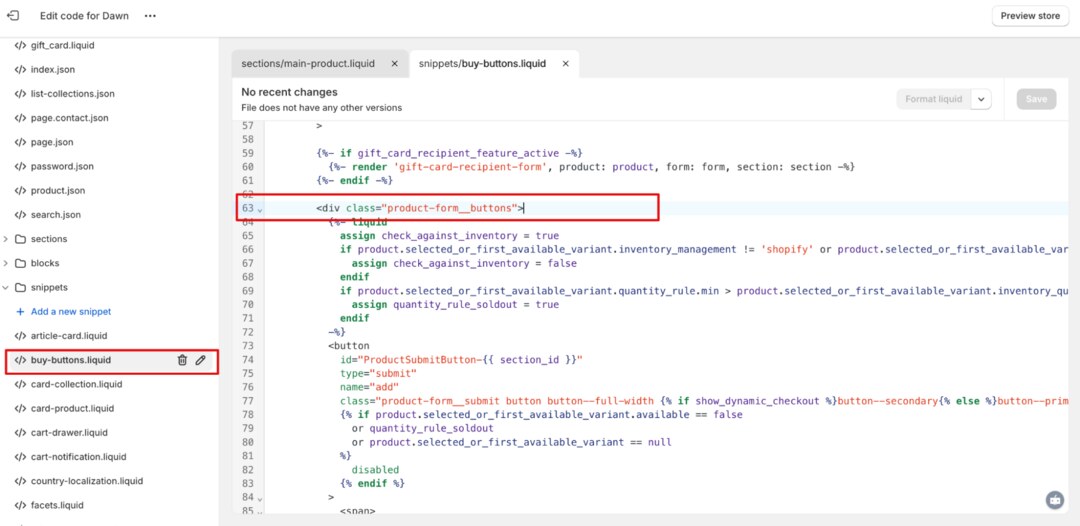Click line number 74 in the gutter

coord(248,359)
